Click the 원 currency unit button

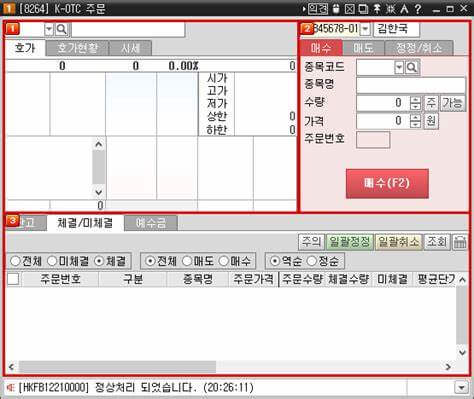point(431,121)
